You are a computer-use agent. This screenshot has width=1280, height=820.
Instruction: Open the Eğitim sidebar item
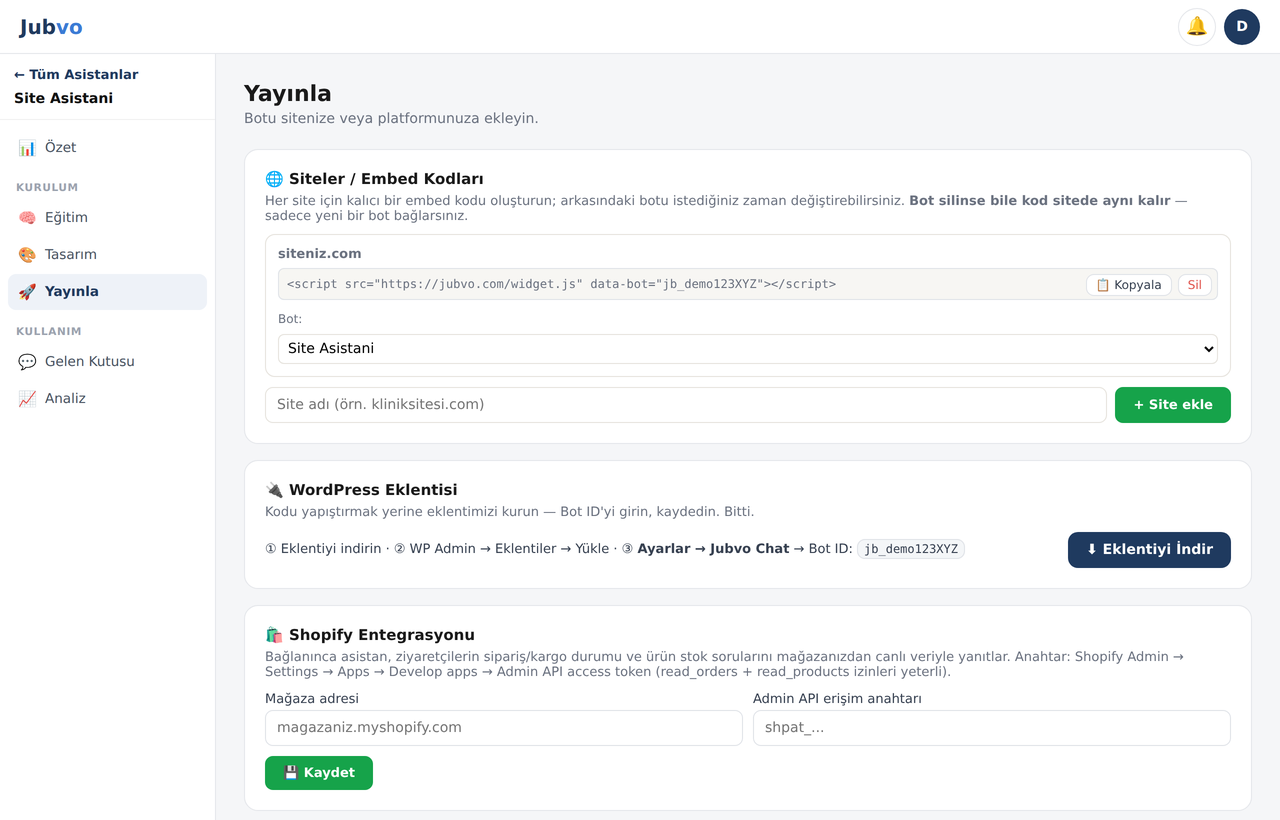click(x=107, y=217)
